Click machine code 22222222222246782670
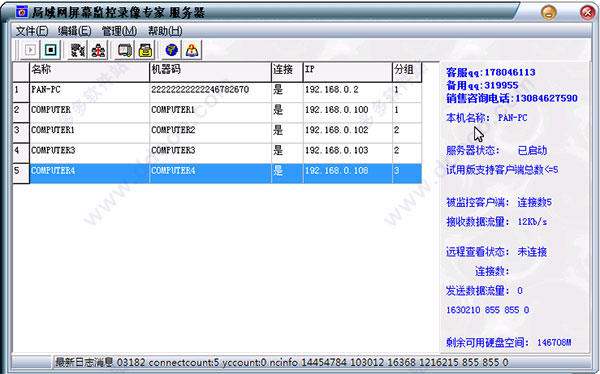 pos(210,92)
